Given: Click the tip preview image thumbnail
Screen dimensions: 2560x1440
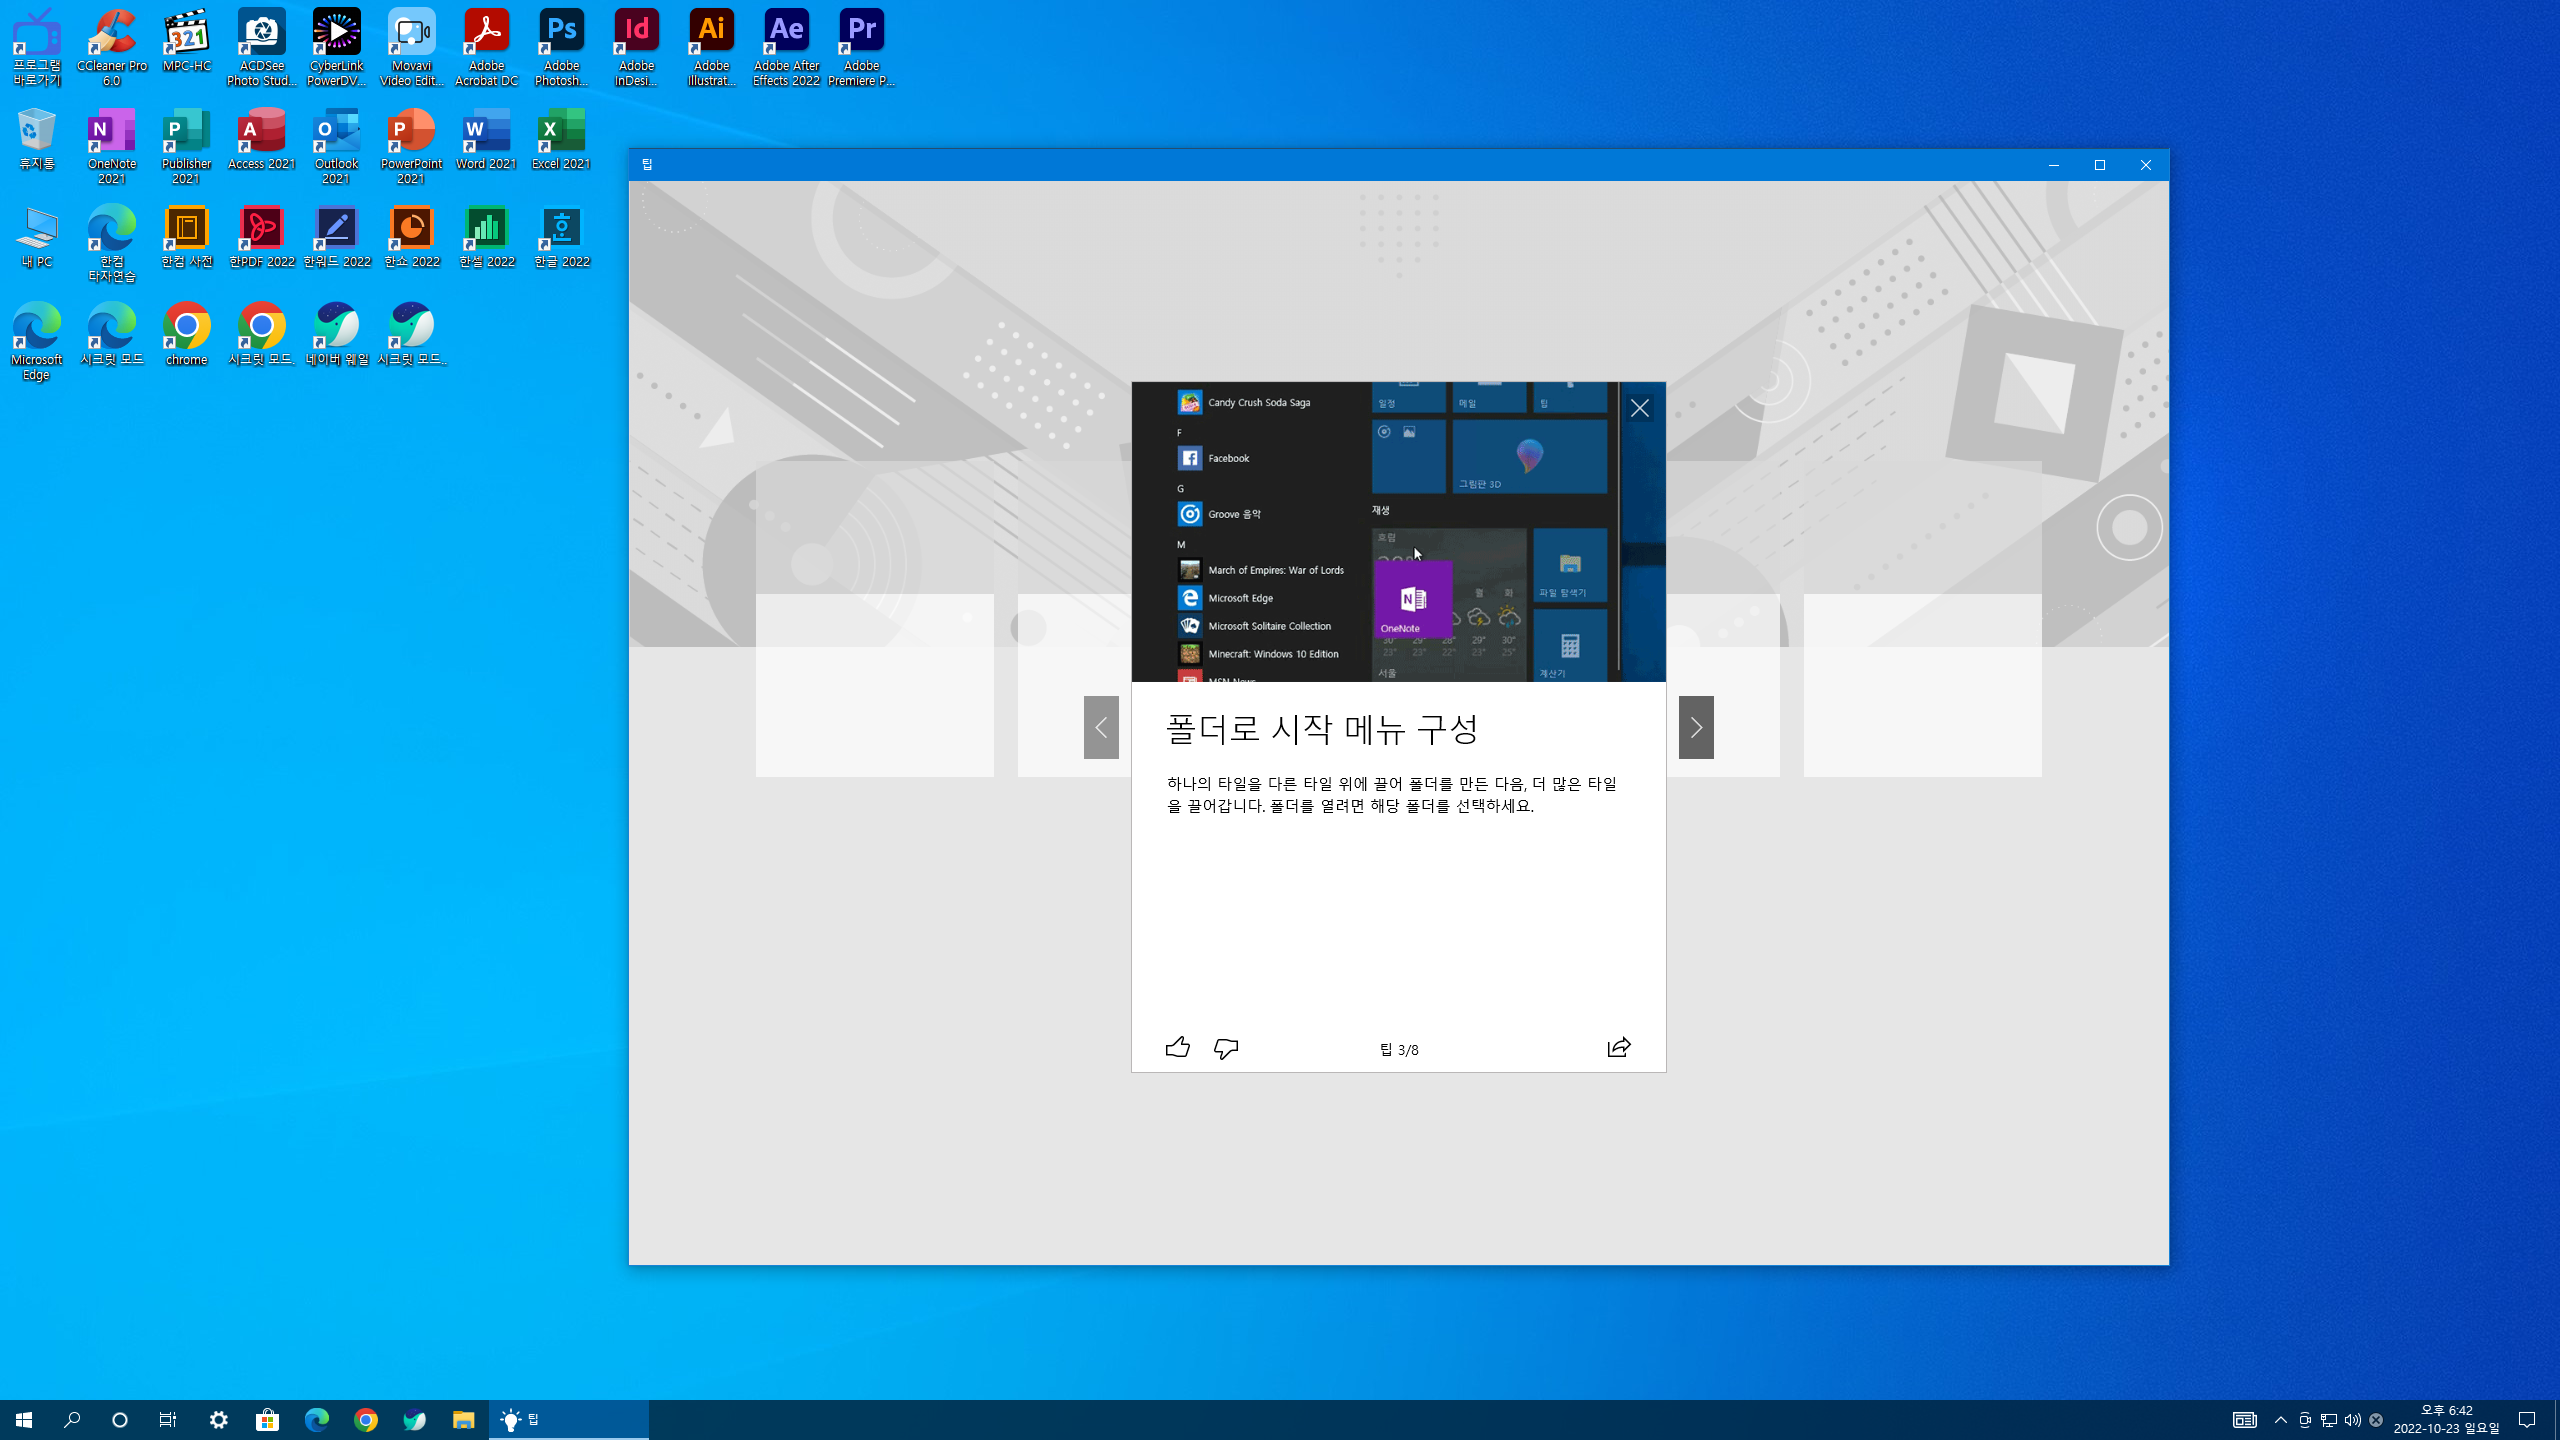Looking at the screenshot, I should click(x=1398, y=531).
